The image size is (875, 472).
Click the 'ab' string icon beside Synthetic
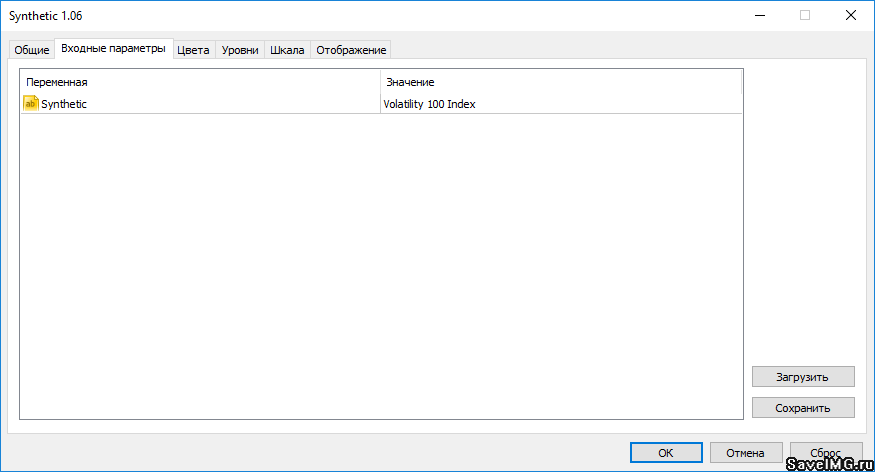[x=30, y=103]
